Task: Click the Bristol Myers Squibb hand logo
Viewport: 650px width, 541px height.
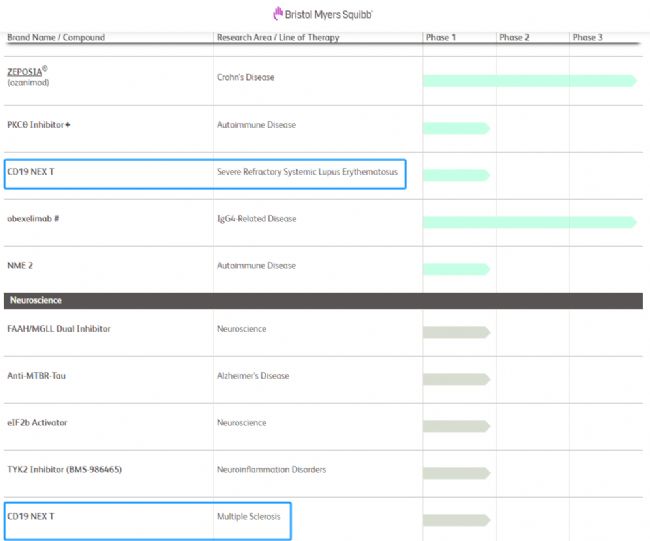Action: 278,14
